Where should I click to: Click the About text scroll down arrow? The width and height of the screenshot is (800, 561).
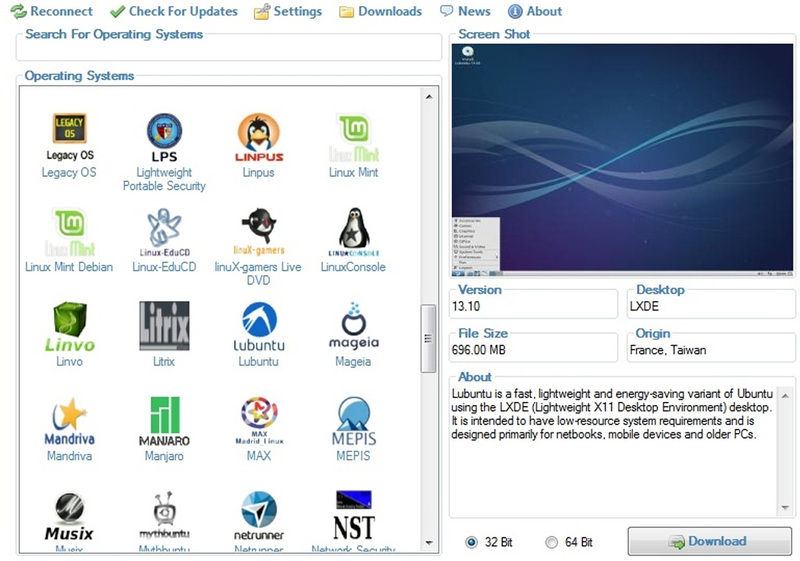point(785,507)
